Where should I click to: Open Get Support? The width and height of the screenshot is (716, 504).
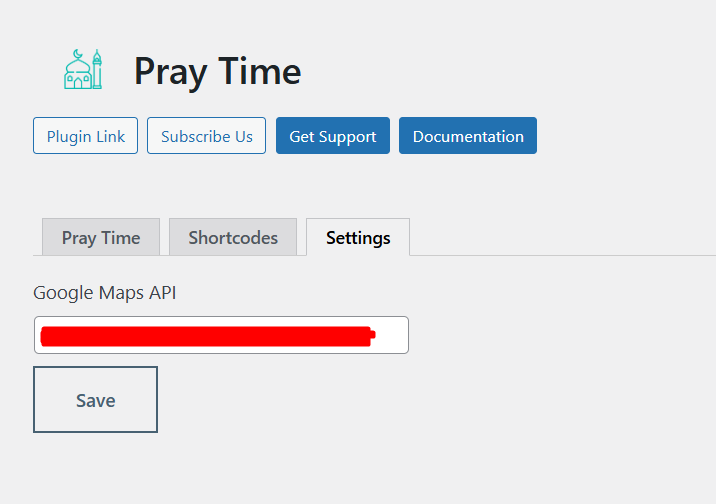(x=333, y=136)
